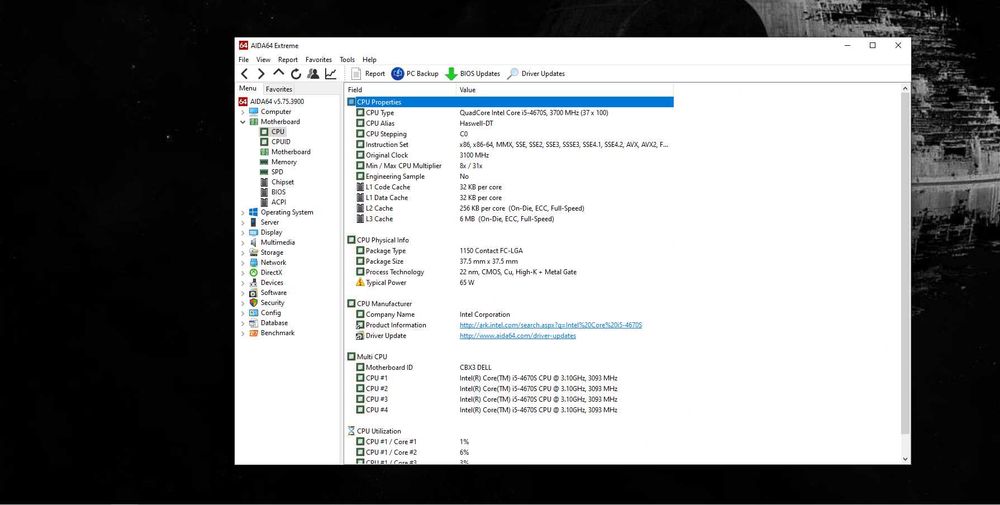This screenshot has height=505, width=1000.
Task: Select the Chipset tree item
Action: tap(283, 182)
